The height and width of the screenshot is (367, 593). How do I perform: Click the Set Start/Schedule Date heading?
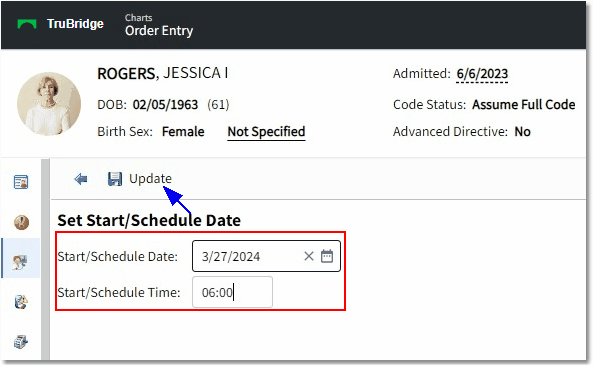point(149,220)
